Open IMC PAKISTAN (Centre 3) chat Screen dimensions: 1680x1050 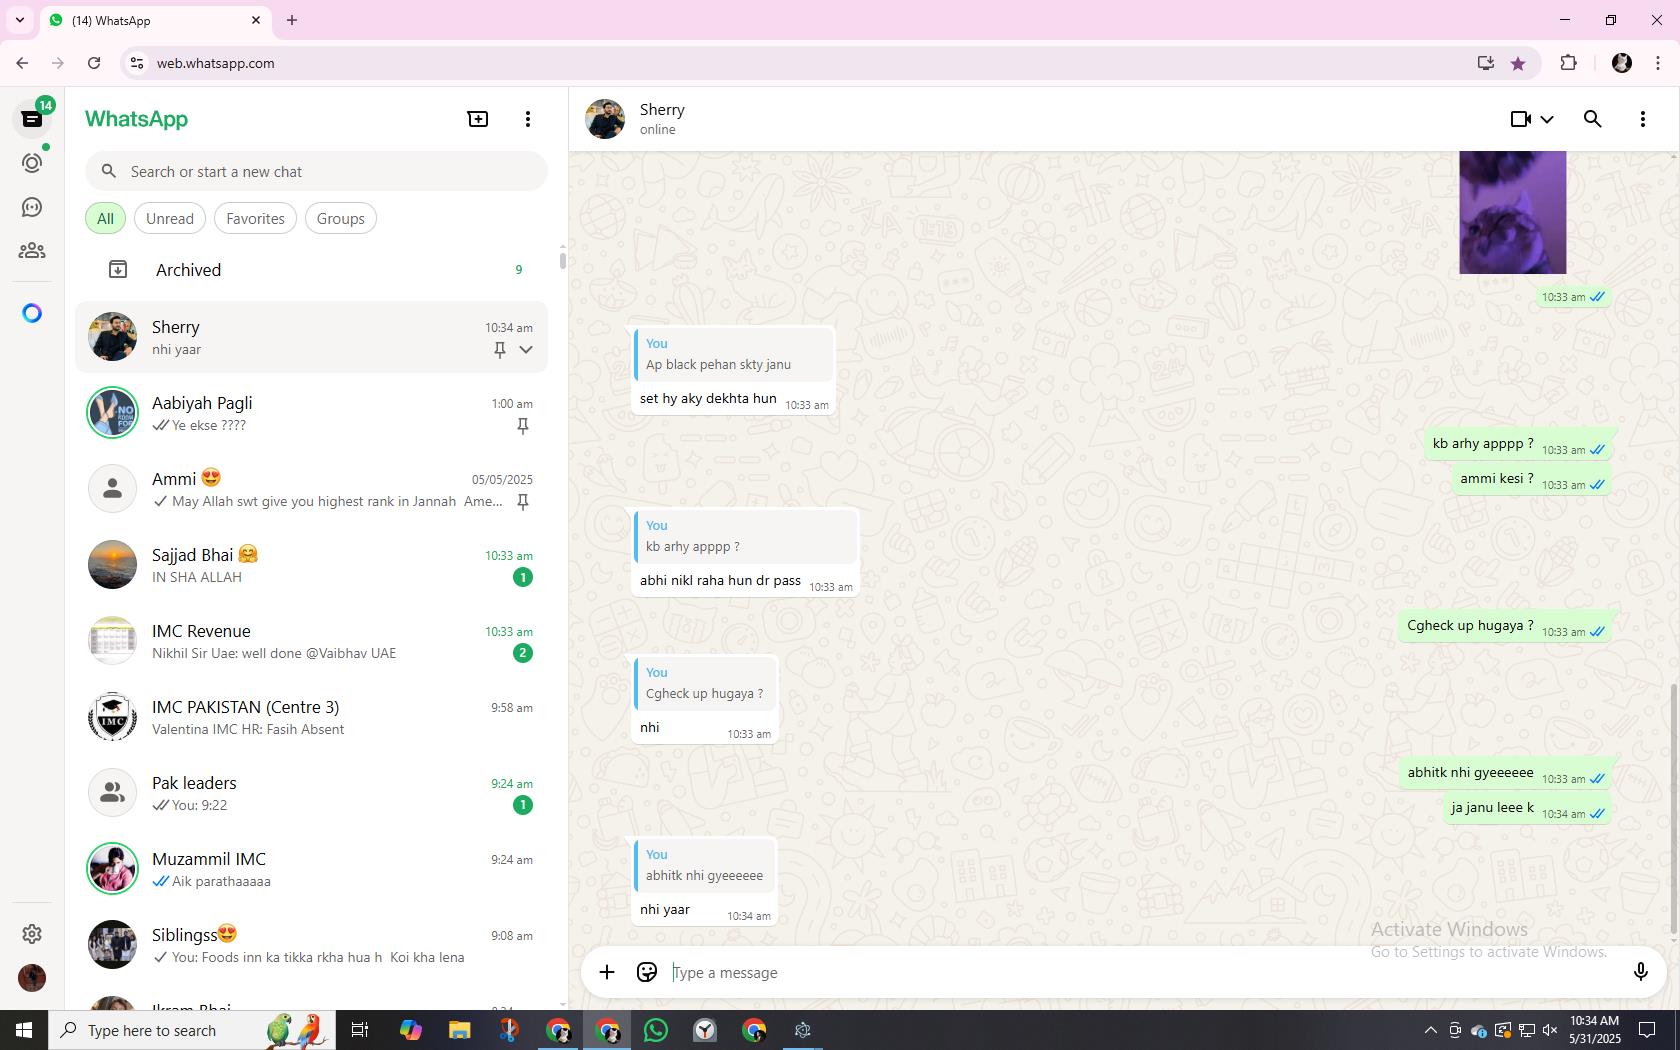point(311,717)
